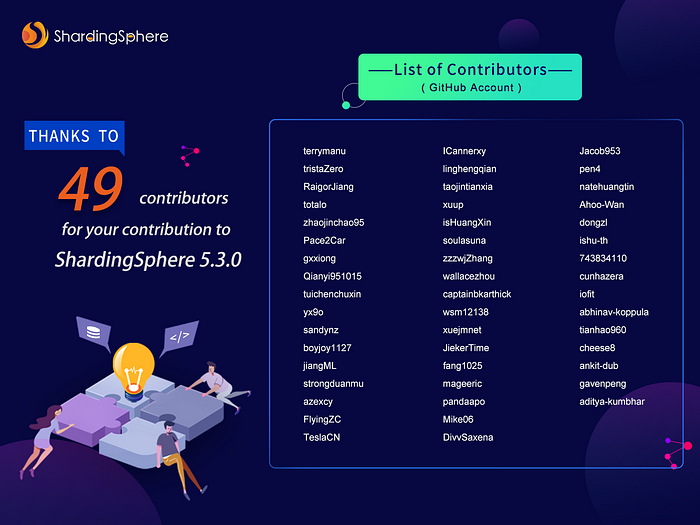The height and width of the screenshot is (525, 700).
Task: Open ICannerxy GitHub account name
Action: coord(464,151)
